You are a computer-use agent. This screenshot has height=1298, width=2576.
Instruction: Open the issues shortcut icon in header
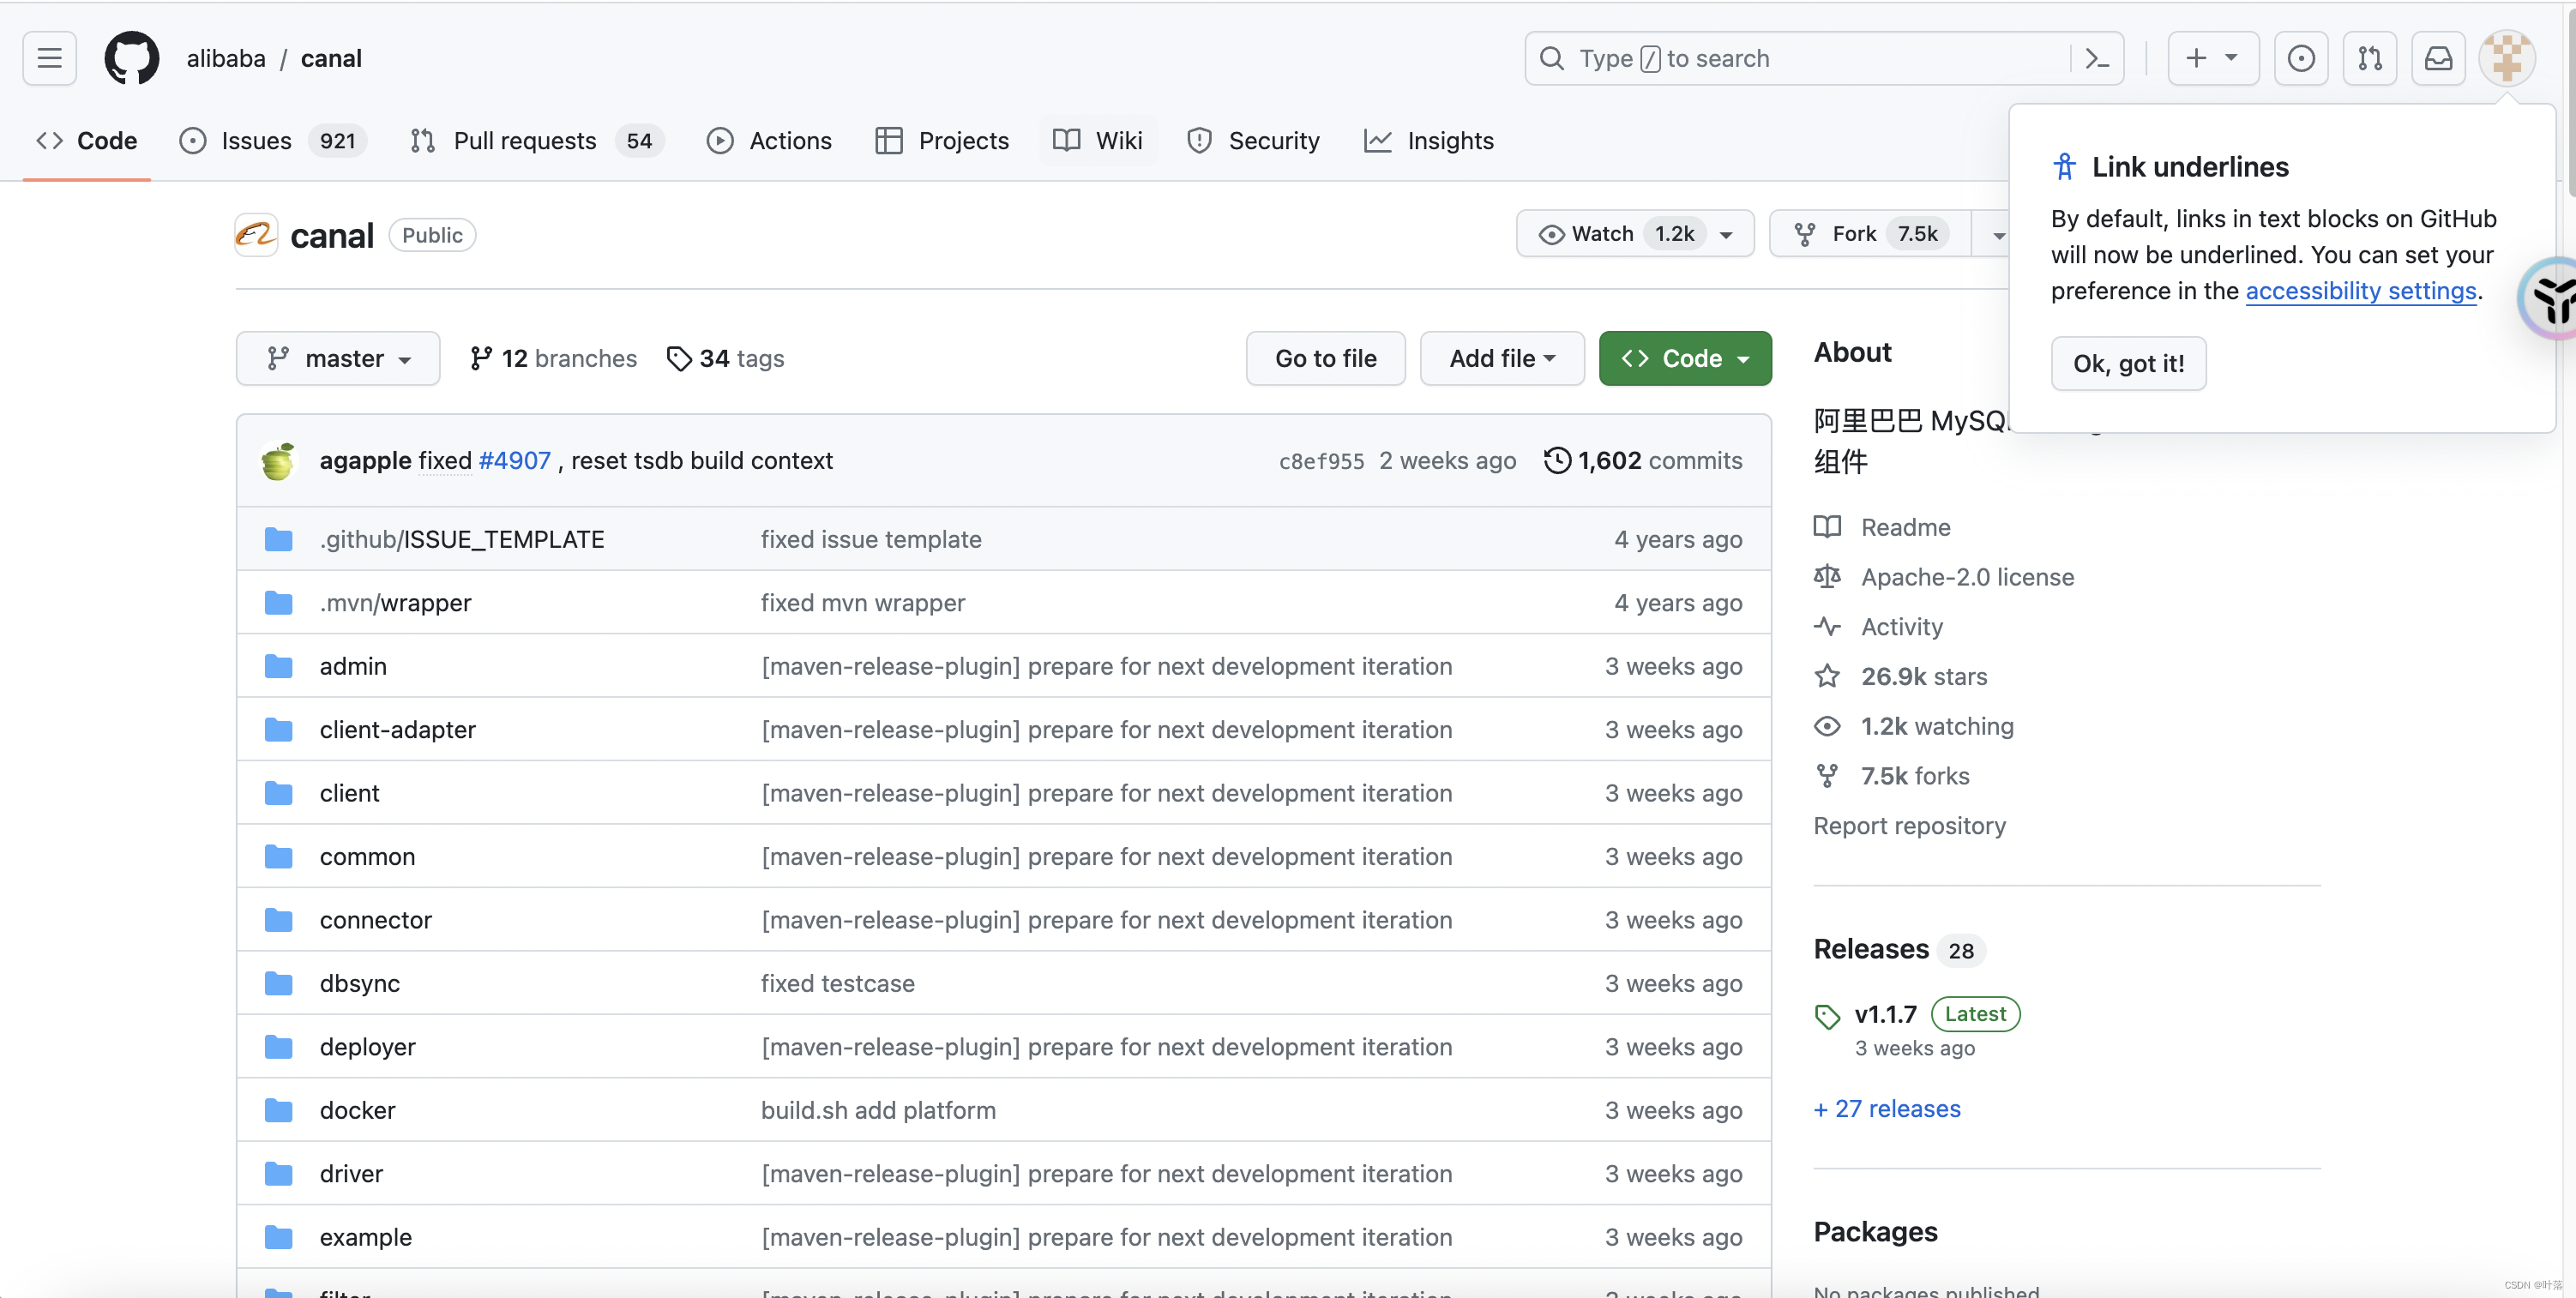point(2301,58)
